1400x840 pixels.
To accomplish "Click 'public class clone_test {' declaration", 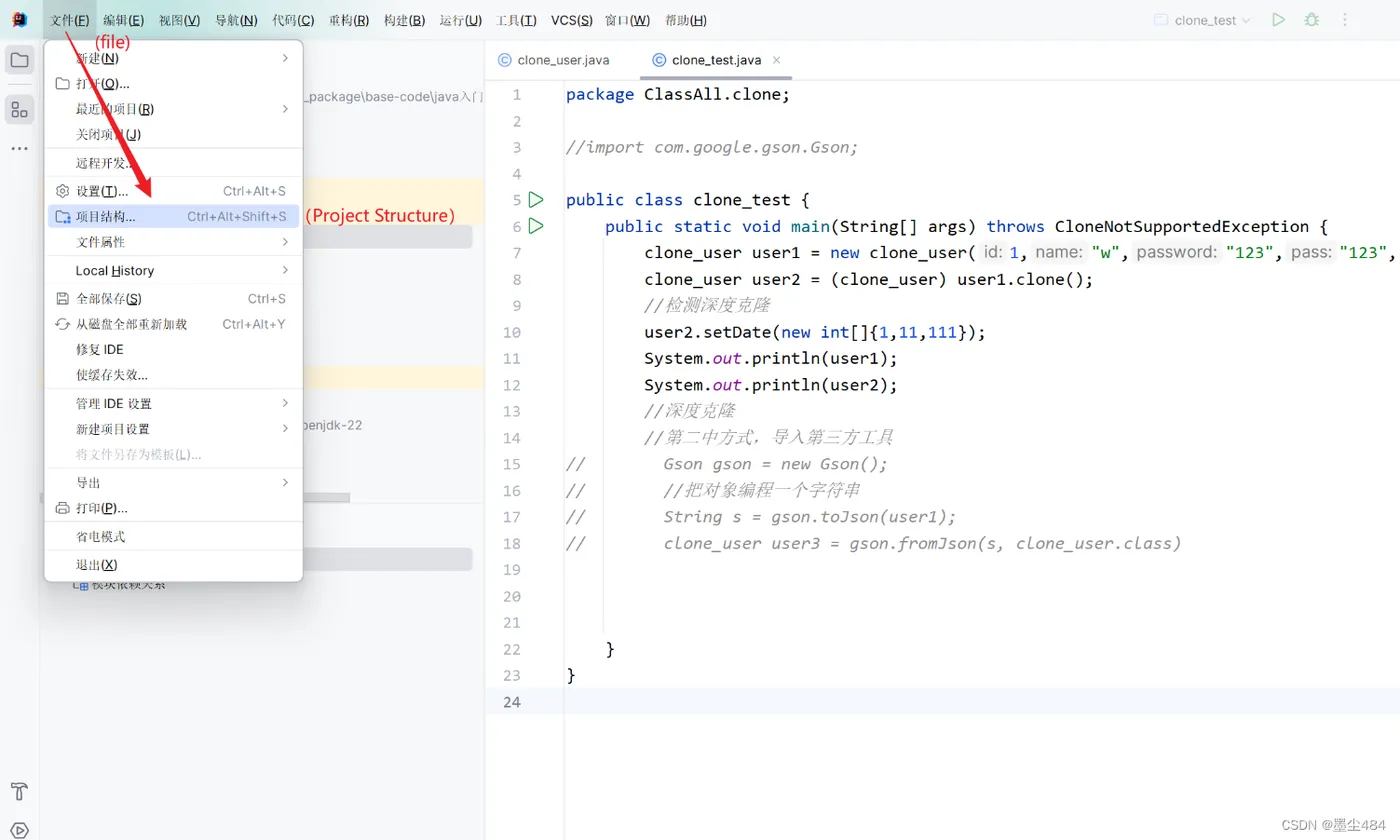I will pyautogui.click(x=688, y=200).
